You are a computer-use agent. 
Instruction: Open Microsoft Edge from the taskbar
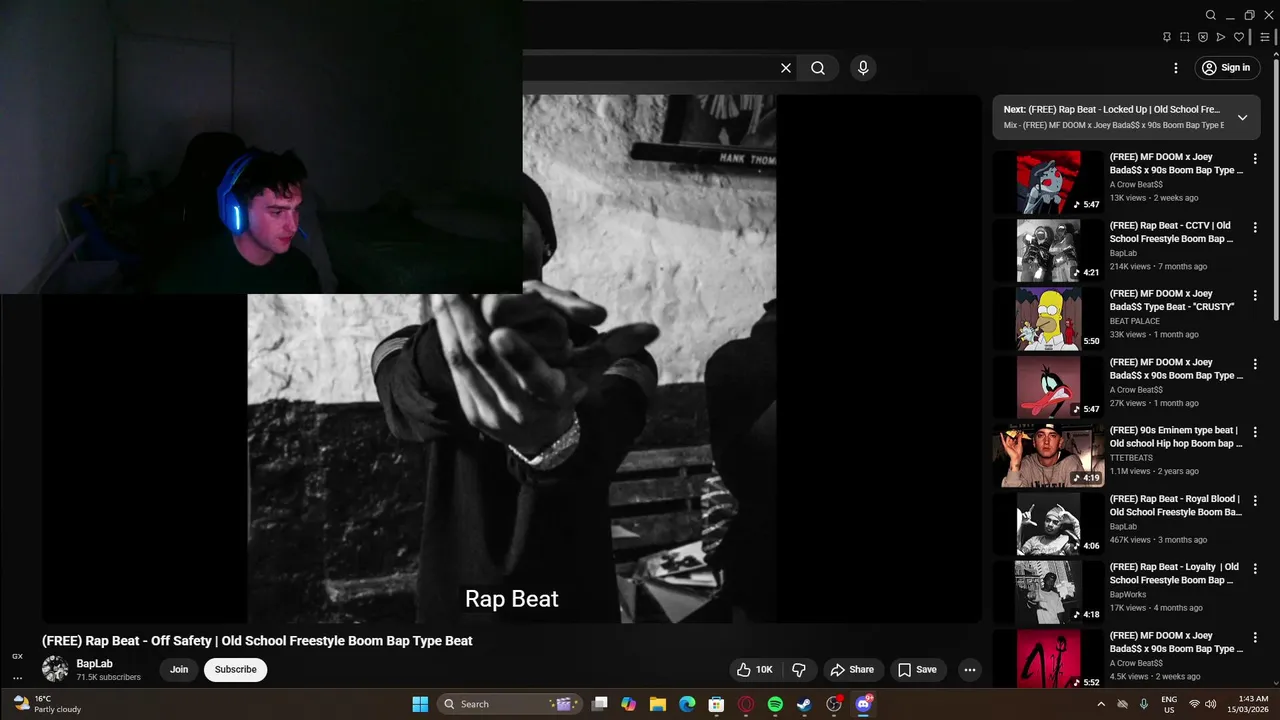(x=687, y=704)
